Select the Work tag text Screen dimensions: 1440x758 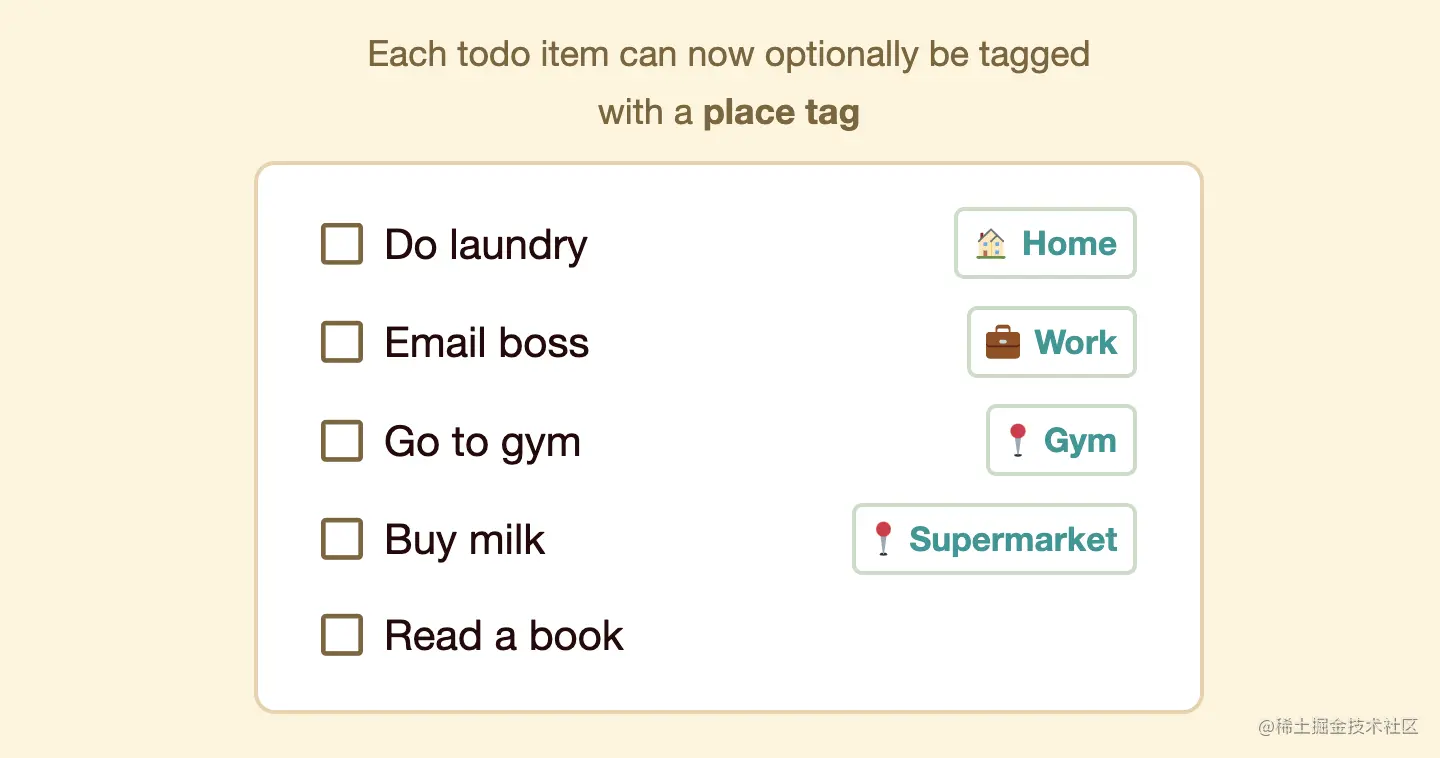point(1075,342)
